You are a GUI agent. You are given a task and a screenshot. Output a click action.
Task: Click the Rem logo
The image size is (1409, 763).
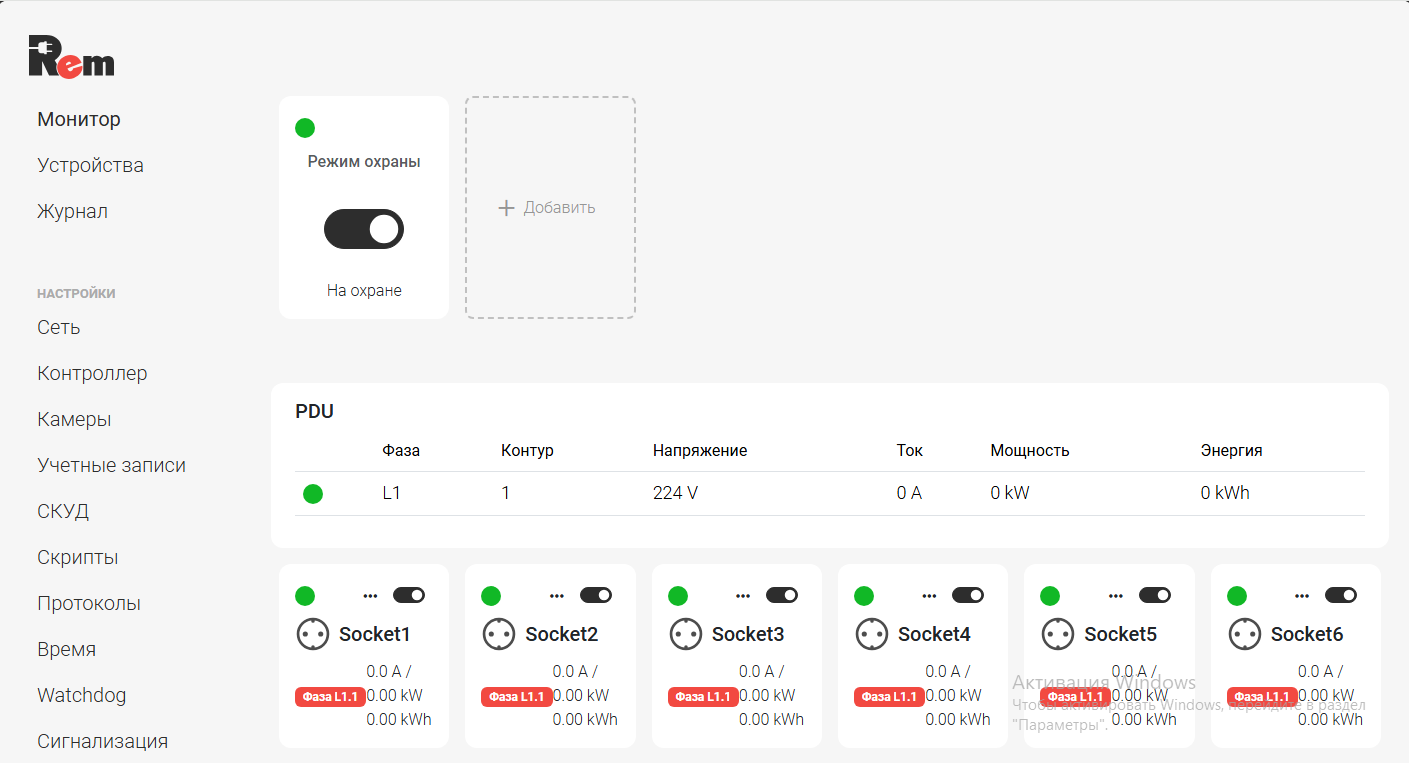coord(71,57)
